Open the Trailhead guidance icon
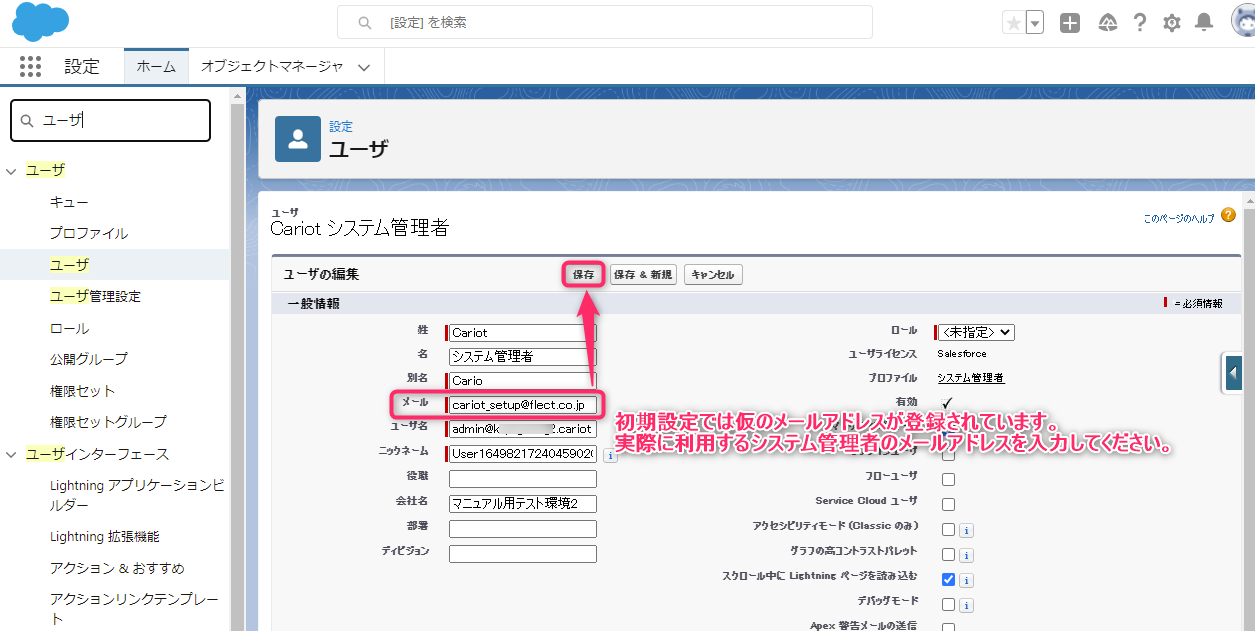Viewport: 1255px width, 631px height. point(1107,23)
